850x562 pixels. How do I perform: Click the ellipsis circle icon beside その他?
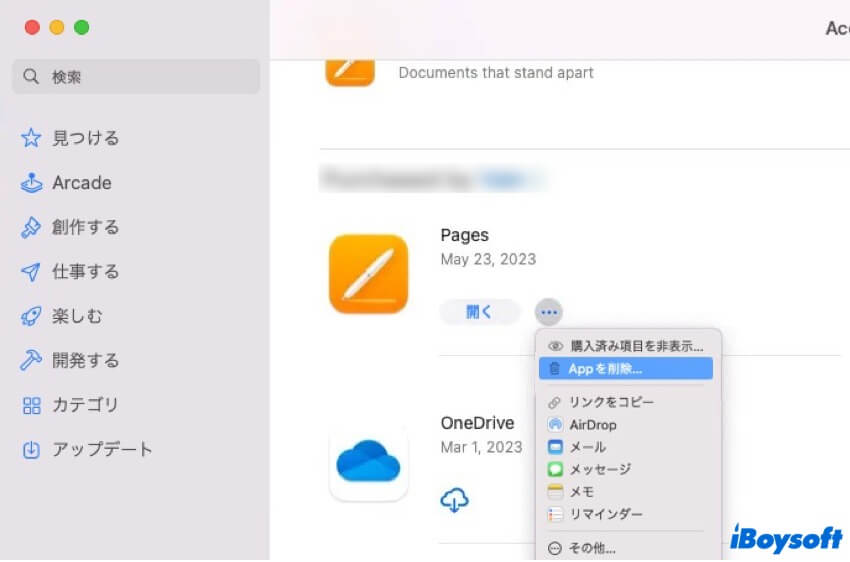555,548
